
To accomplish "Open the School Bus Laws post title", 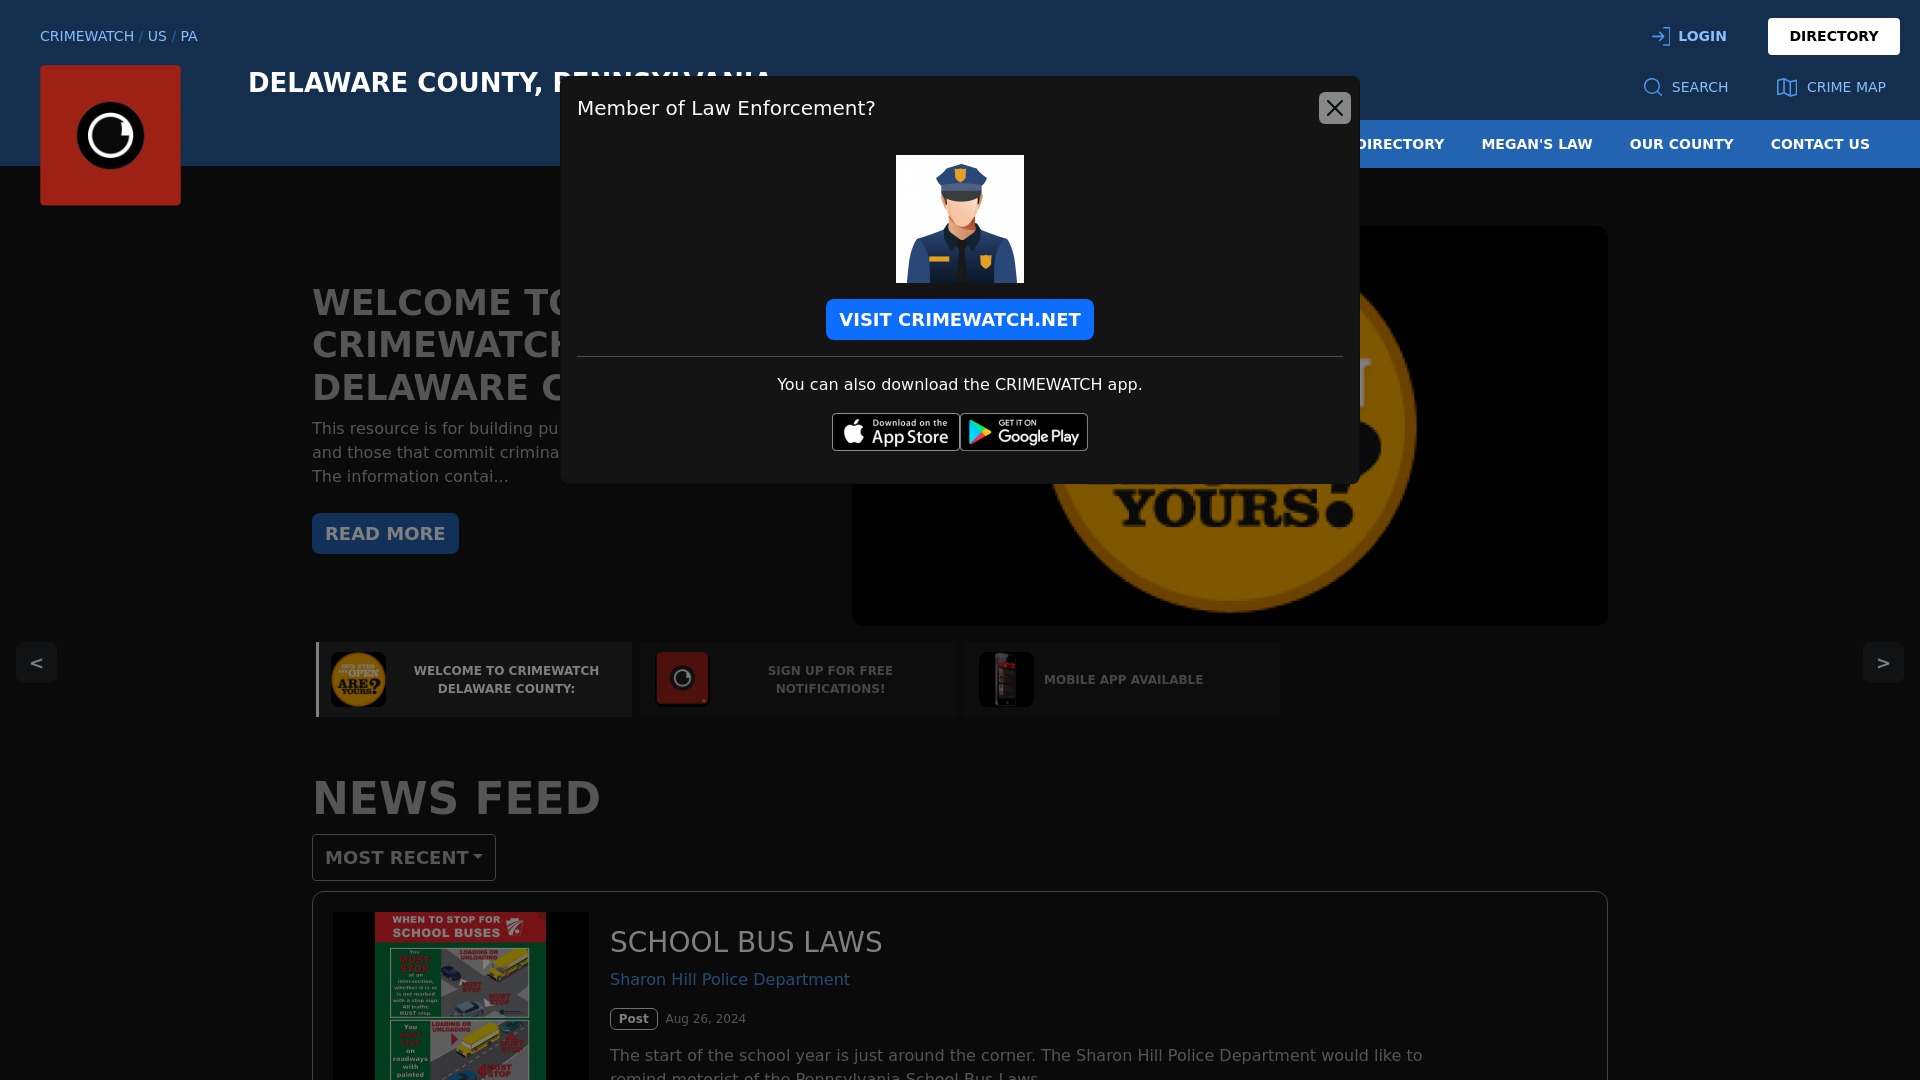I will click(x=746, y=942).
